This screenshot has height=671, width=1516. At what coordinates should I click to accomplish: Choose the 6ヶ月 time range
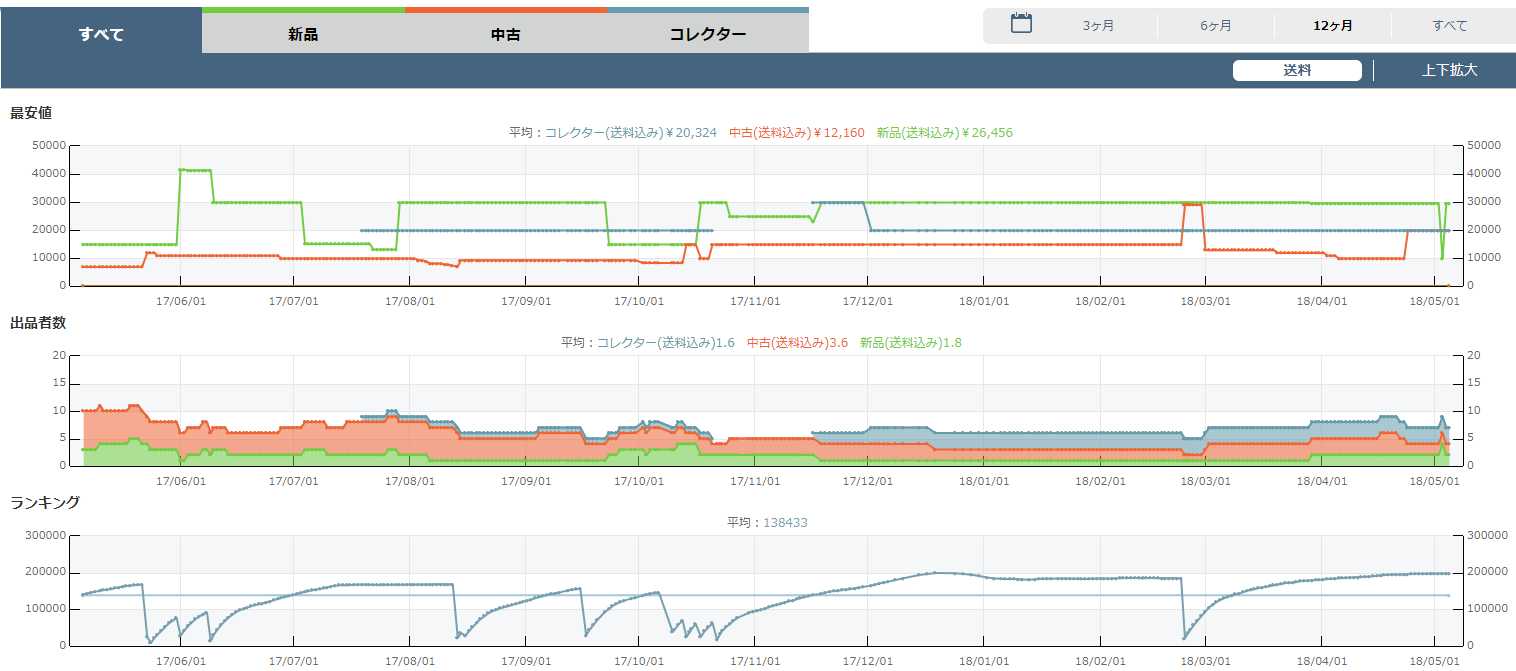(x=1216, y=26)
